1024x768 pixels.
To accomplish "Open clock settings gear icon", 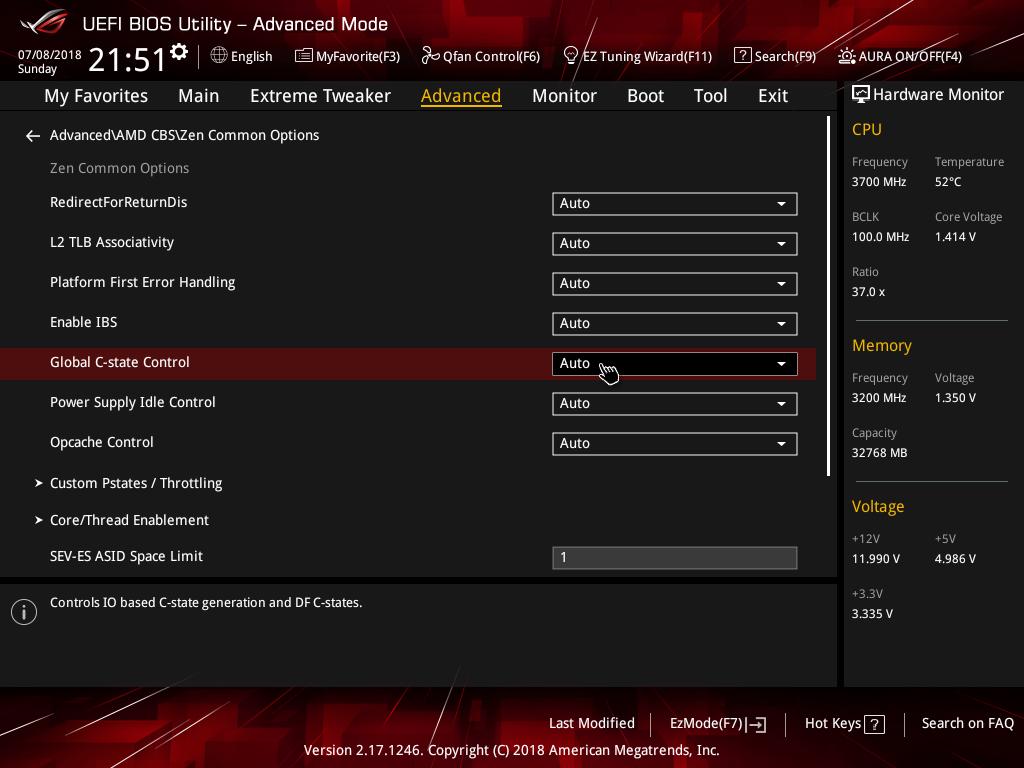I will coord(178,52).
